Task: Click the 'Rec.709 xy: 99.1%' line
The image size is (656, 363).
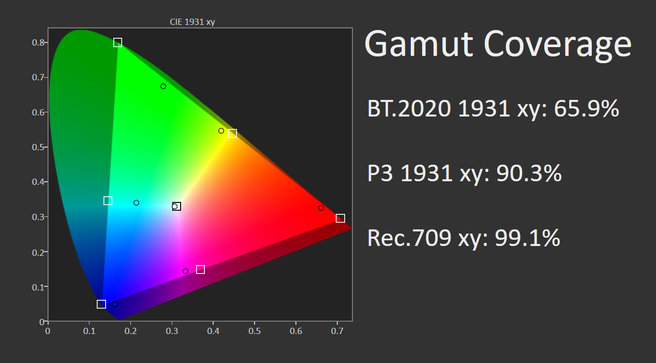Action: (464, 238)
